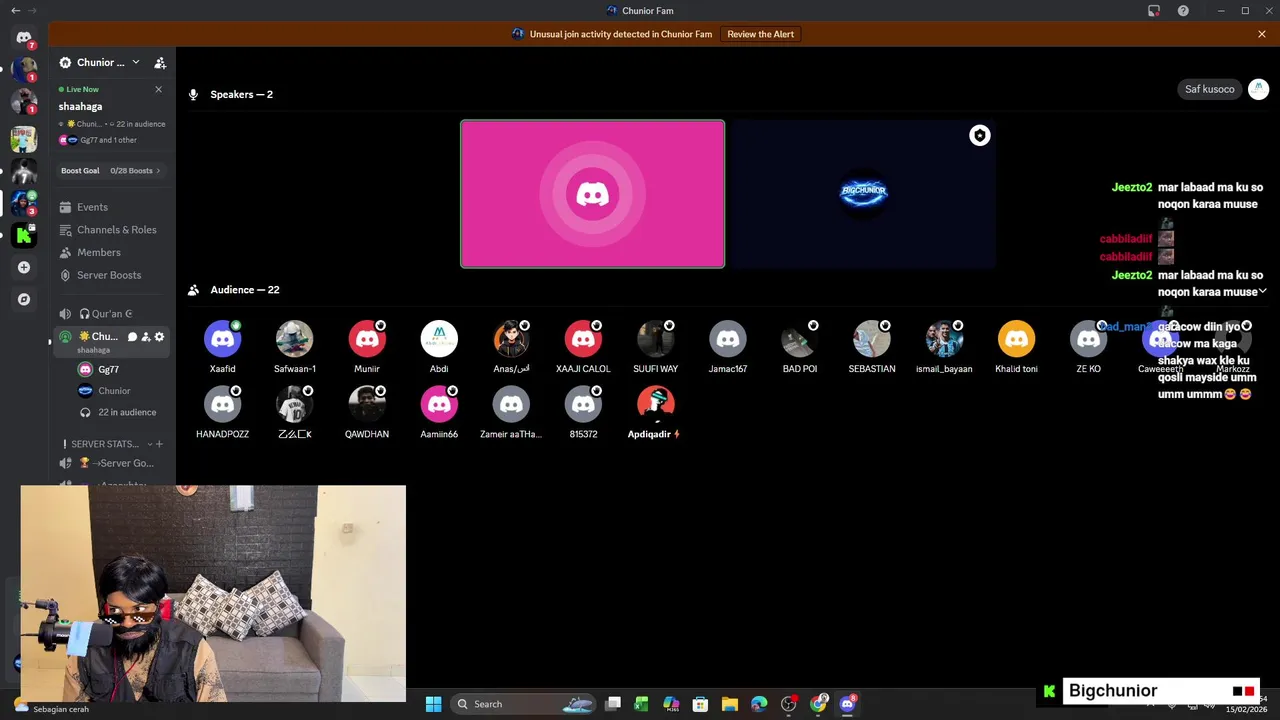The width and height of the screenshot is (1280, 720).
Task: Select audience member Xaafid
Action: [x=223, y=347]
